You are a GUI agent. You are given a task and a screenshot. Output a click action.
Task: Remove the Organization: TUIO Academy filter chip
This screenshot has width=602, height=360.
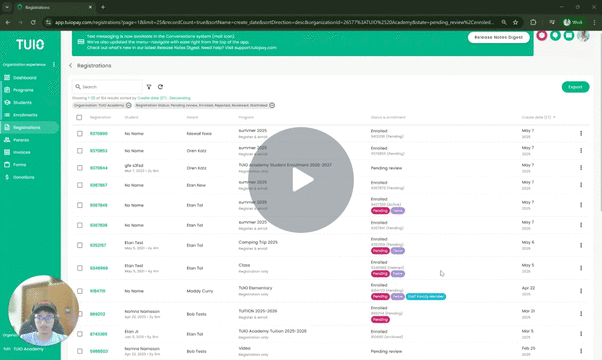(129, 105)
